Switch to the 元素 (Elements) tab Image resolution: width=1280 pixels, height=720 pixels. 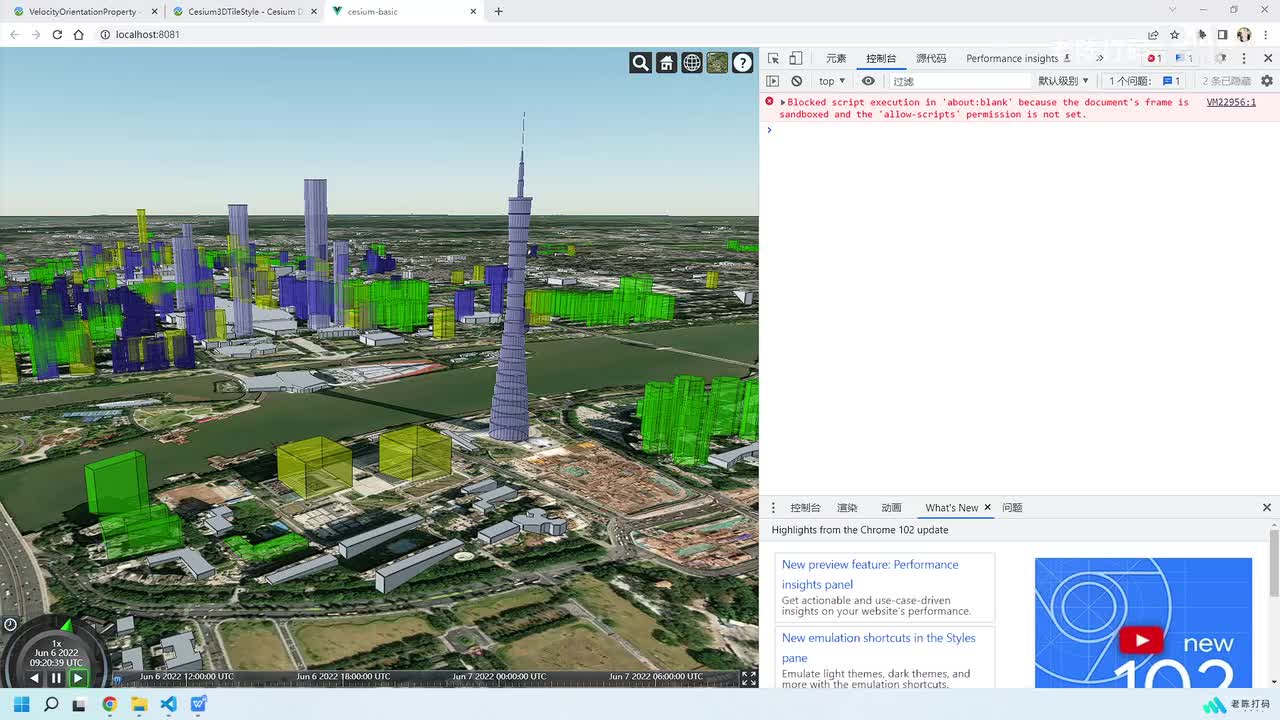click(x=836, y=59)
